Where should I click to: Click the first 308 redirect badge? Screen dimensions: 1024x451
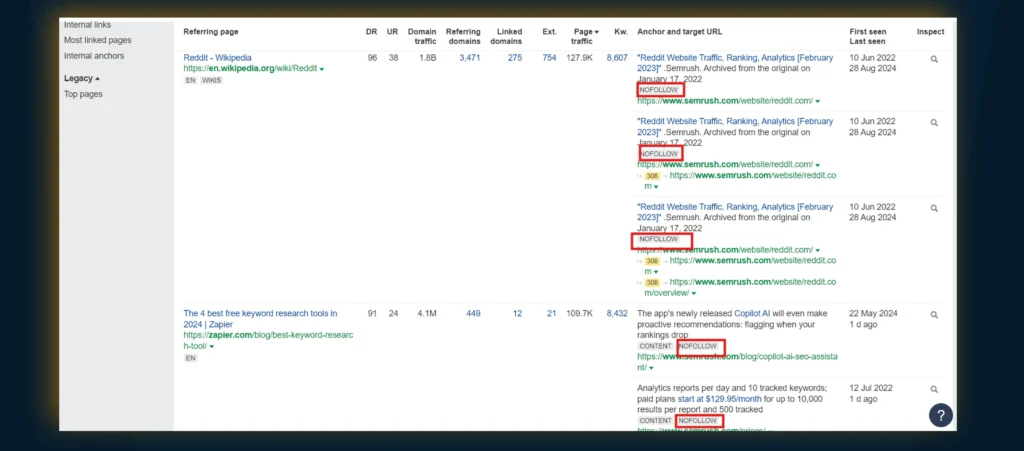point(652,175)
